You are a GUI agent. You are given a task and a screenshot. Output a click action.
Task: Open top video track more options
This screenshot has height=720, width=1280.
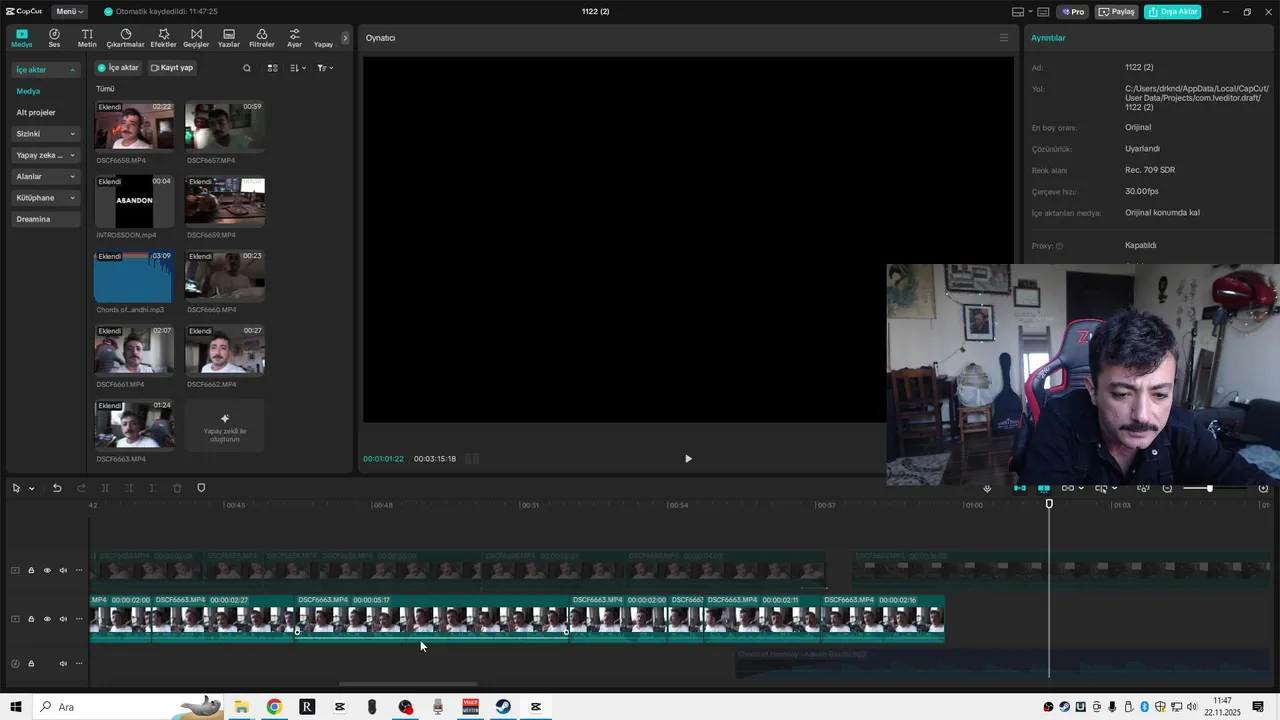point(79,570)
